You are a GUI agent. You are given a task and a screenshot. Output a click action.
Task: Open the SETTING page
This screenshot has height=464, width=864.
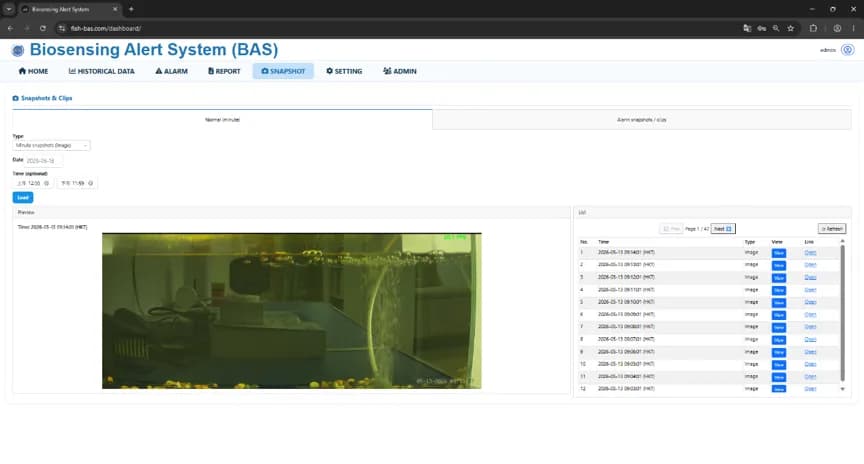tap(344, 71)
